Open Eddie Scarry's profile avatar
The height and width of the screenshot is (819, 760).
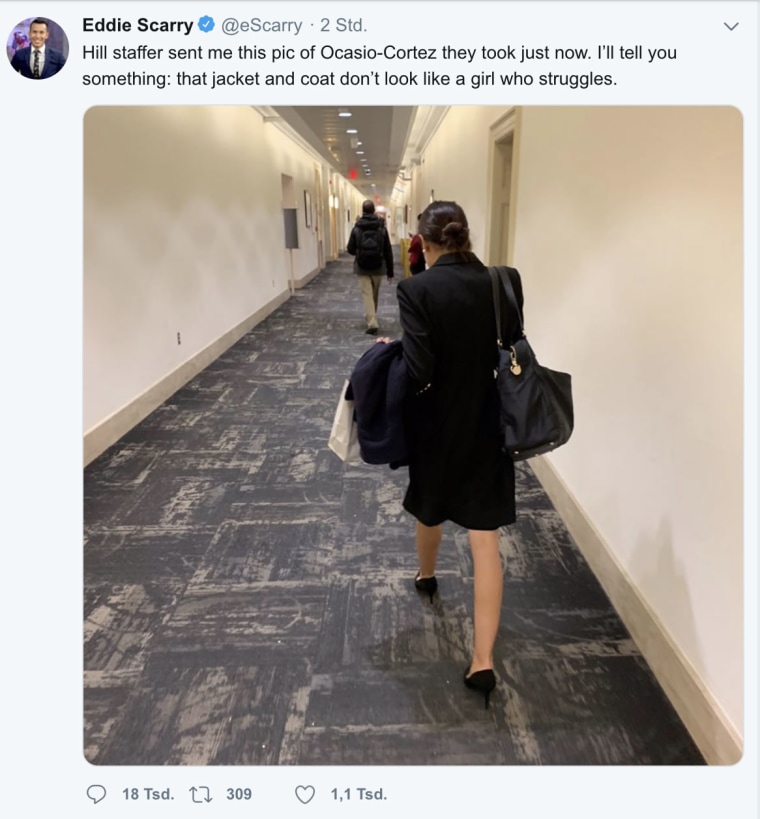tap(38, 48)
